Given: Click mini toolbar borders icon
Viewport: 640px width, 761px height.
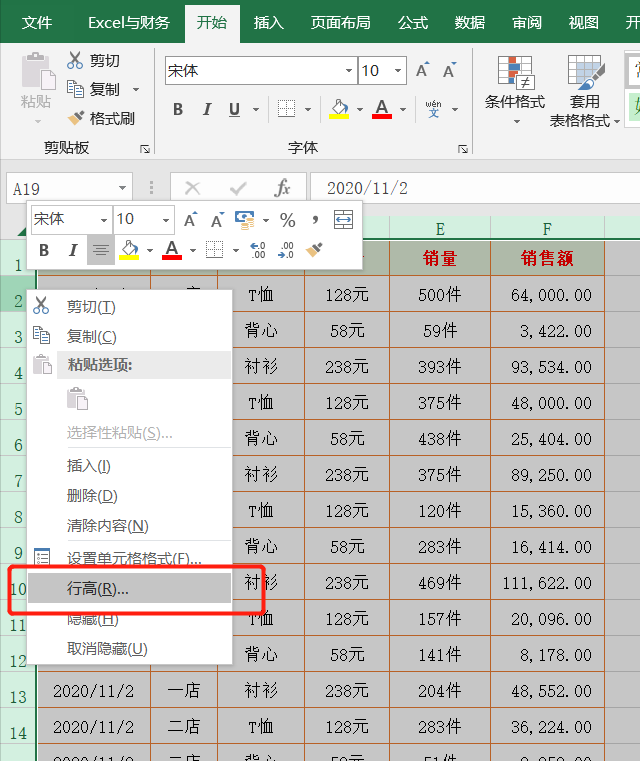Looking at the screenshot, I should click(x=214, y=250).
